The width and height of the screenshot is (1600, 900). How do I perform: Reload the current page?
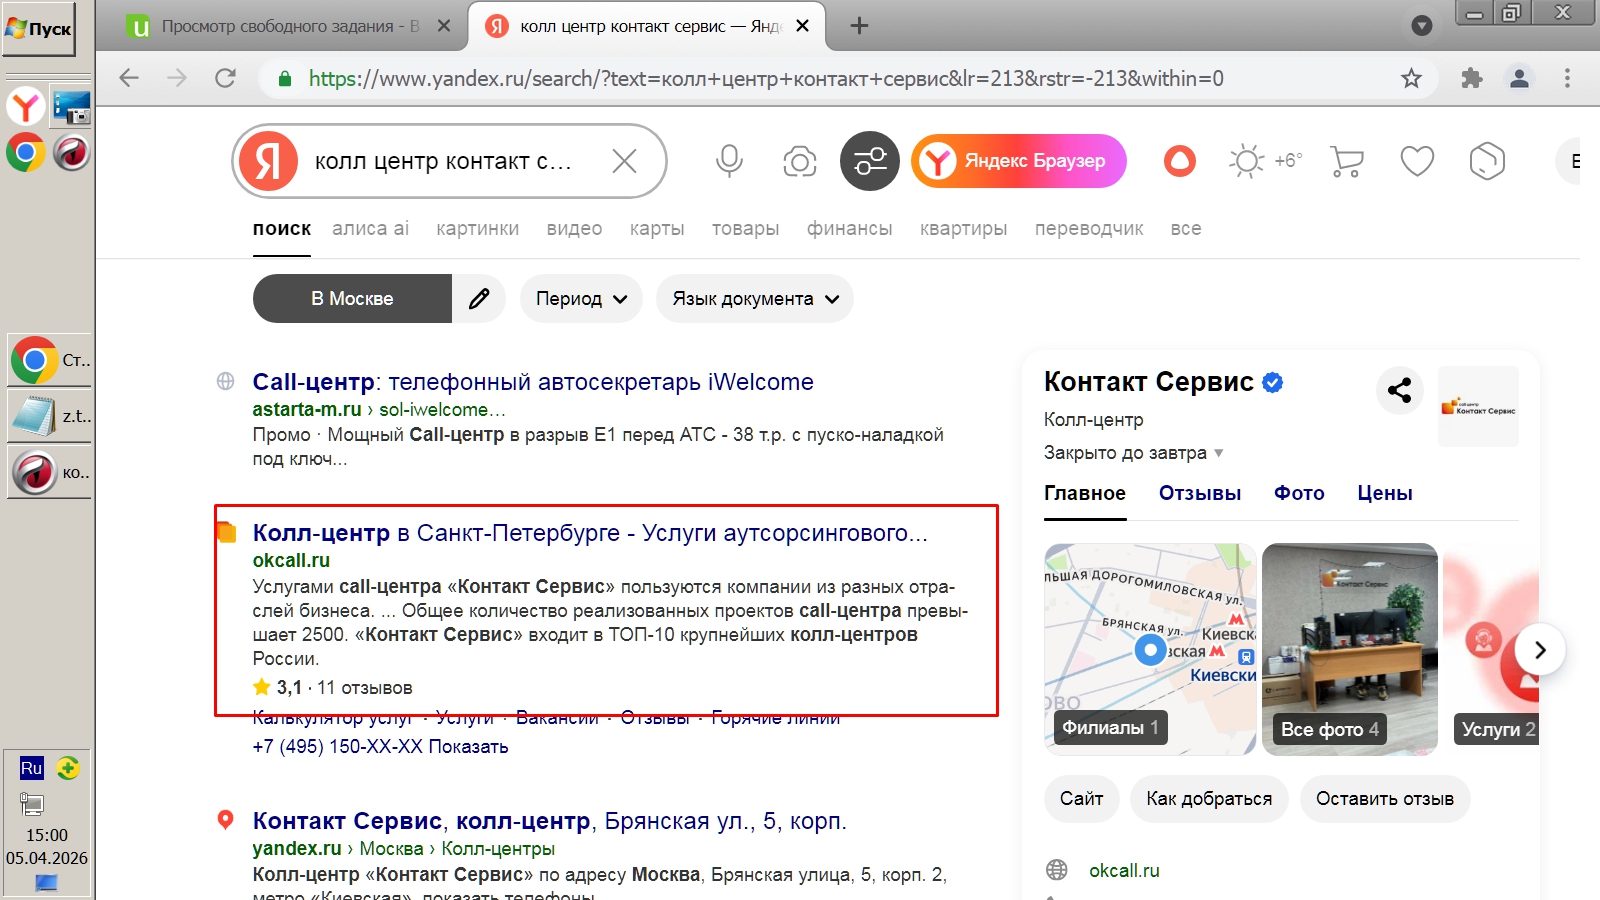click(x=225, y=78)
